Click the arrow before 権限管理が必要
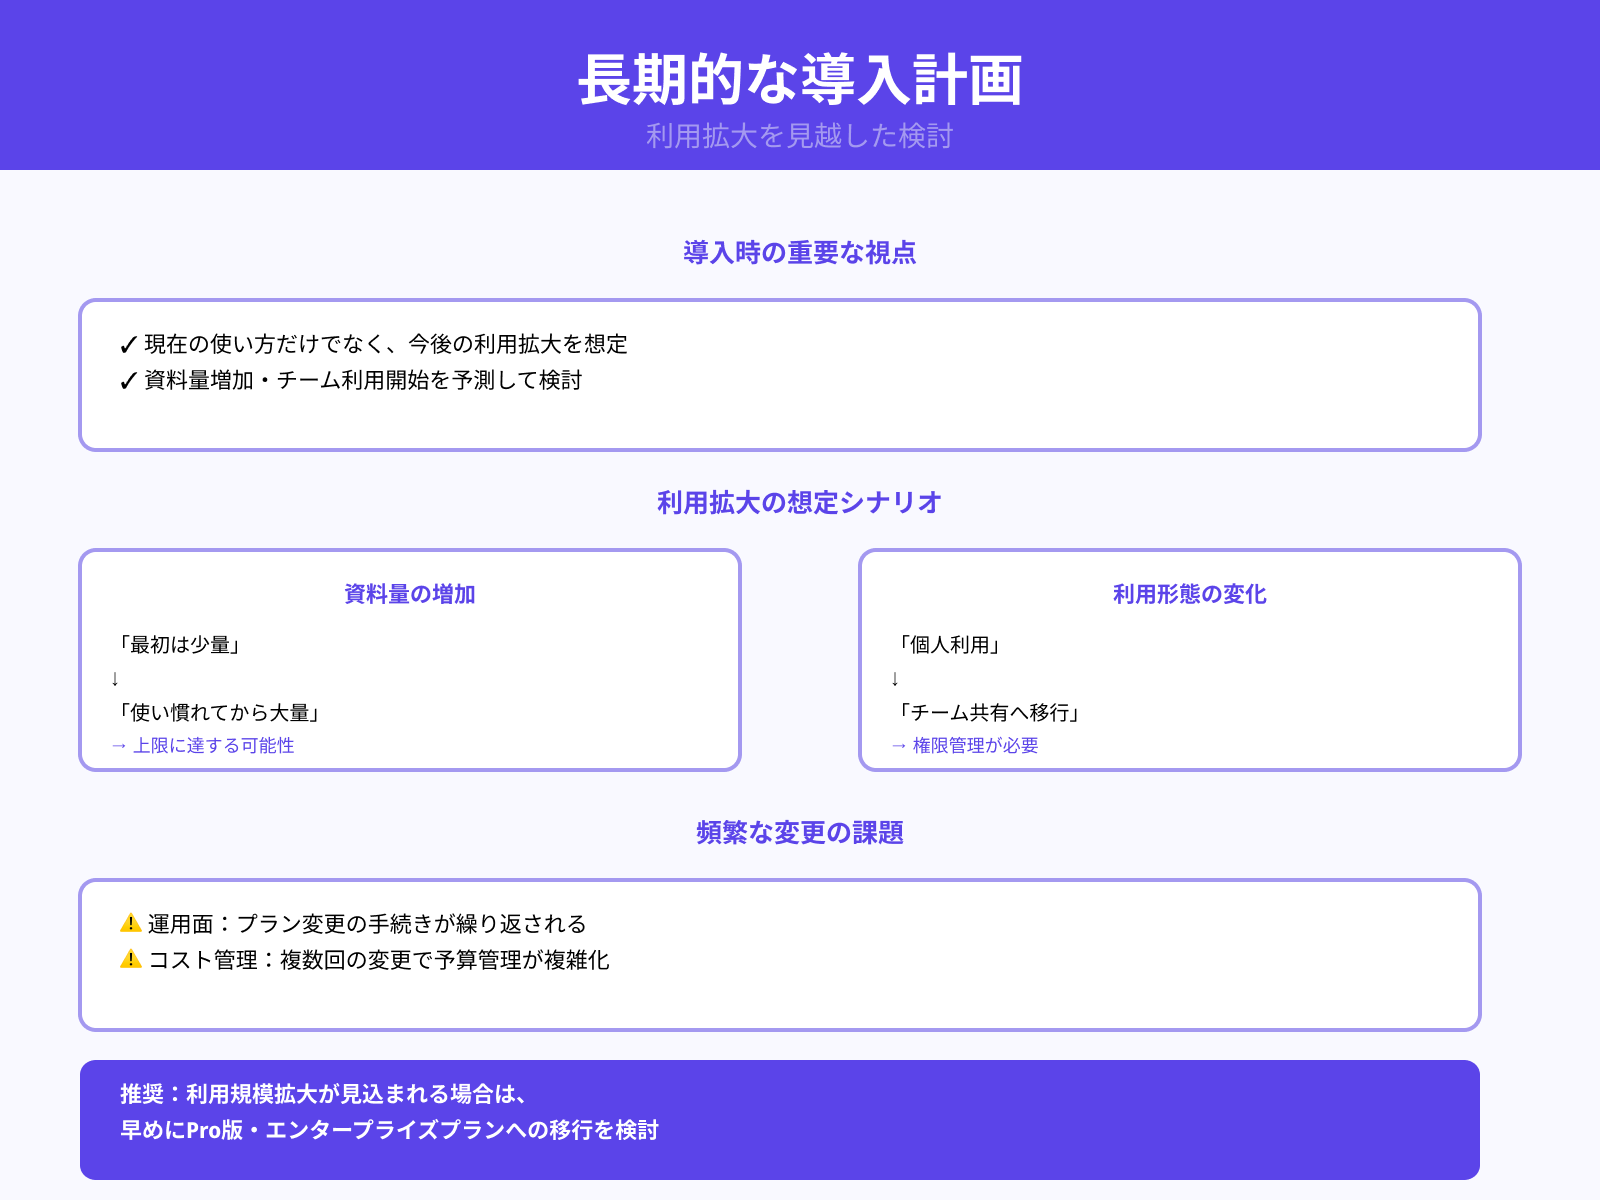The width and height of the screenshot is (1600, 1200). [x=899, y=745]
